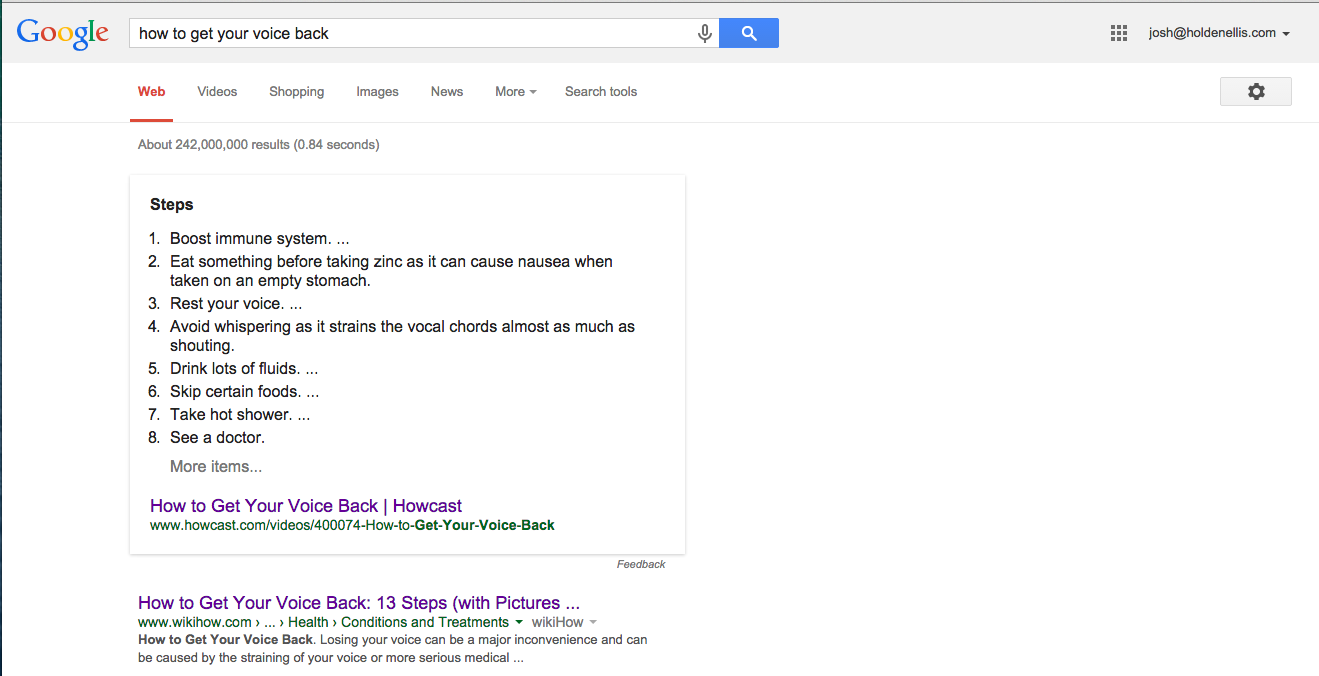Image resolution: width=1319 pixels, height=676 pixels.
Task: Click the wikiHow breadcrumb URL line
Action: pyautogui.click(x=323, y=622)
